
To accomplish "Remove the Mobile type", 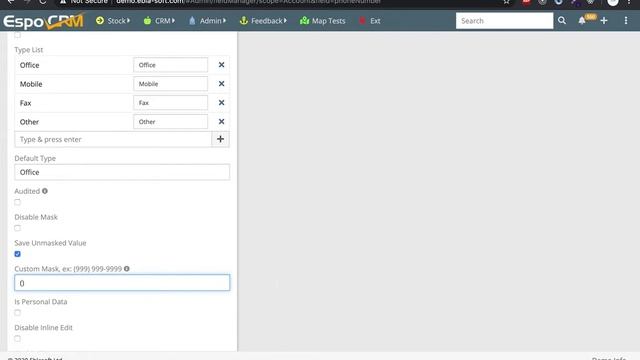I will click(x=221, y=84).
